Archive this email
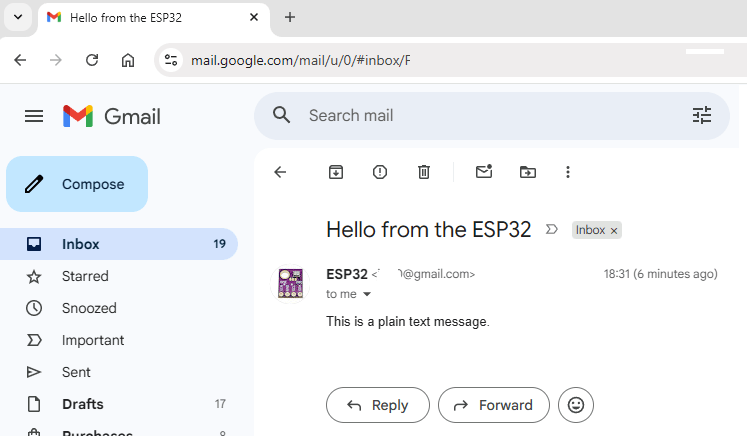 pos(336,172)
